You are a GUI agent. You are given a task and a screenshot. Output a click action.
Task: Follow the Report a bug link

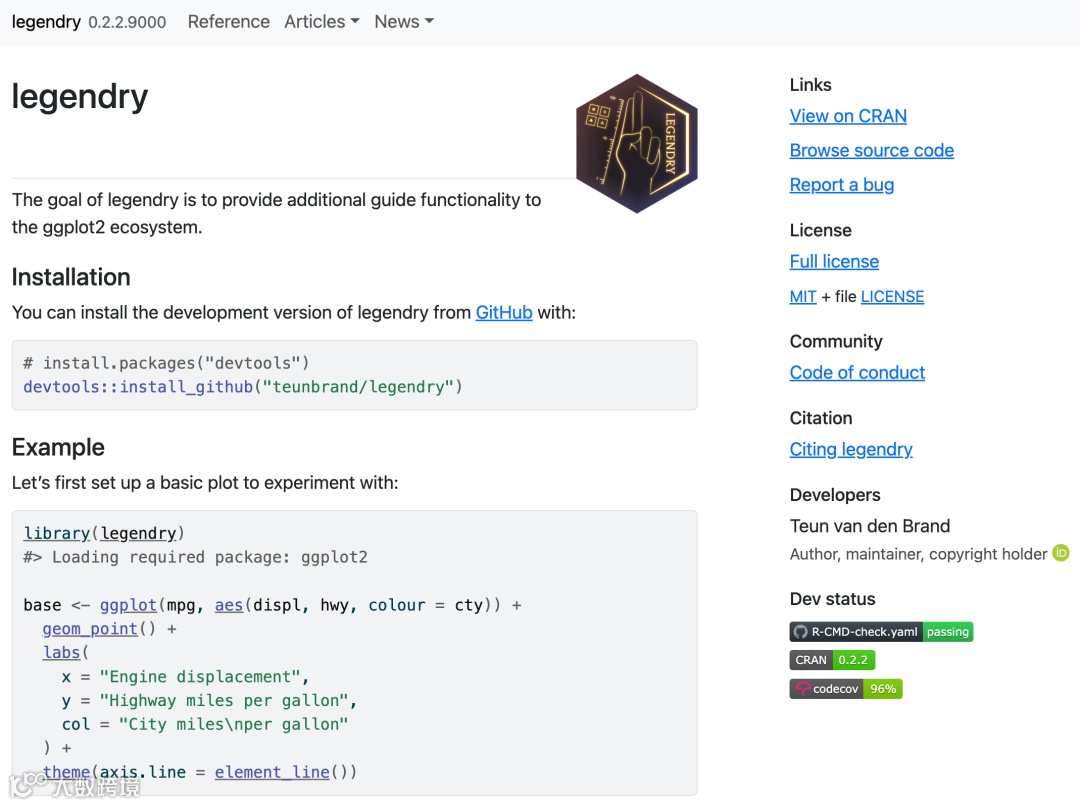point(841,185)
